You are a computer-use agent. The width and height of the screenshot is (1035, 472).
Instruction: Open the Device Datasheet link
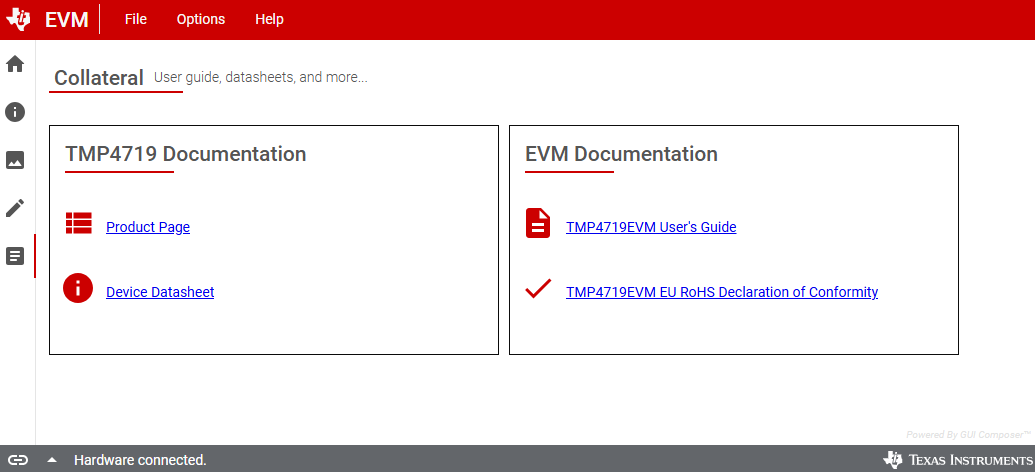[x=160, y=292]
